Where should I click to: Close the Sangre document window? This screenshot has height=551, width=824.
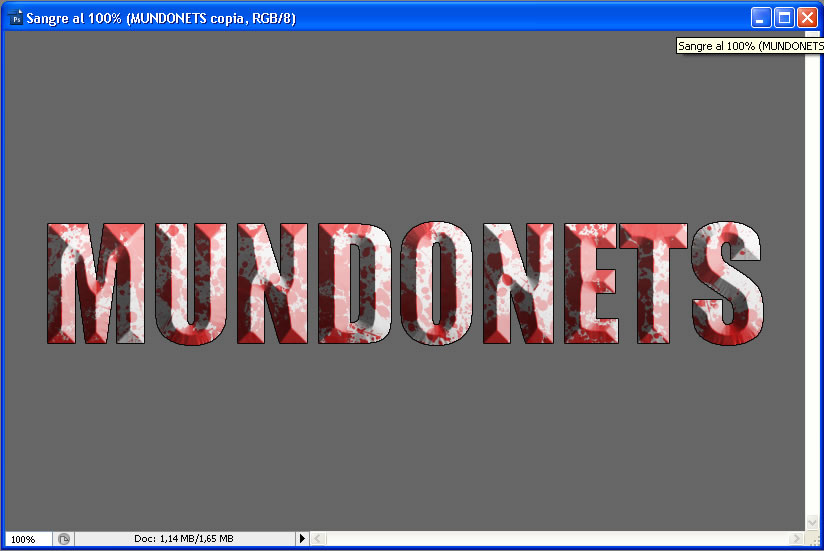point(807,18)
